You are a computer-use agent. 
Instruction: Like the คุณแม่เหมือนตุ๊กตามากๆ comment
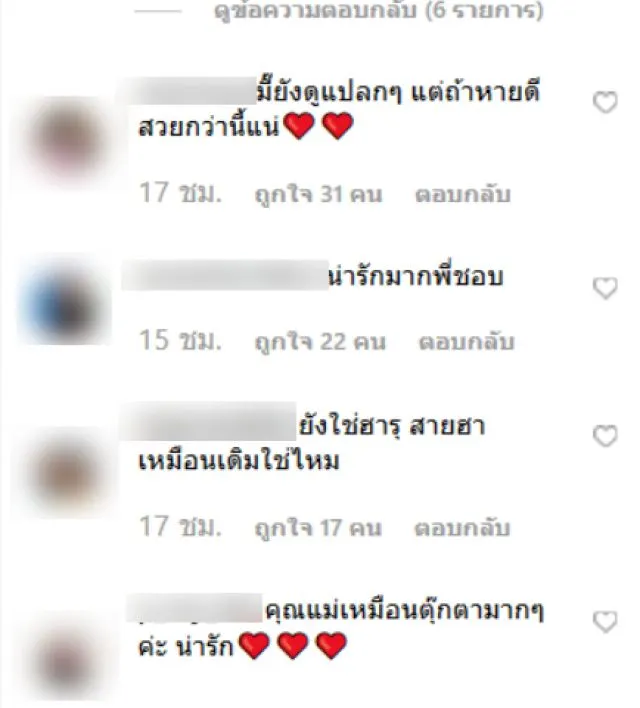pyautogui.click(x=605, y=622)
